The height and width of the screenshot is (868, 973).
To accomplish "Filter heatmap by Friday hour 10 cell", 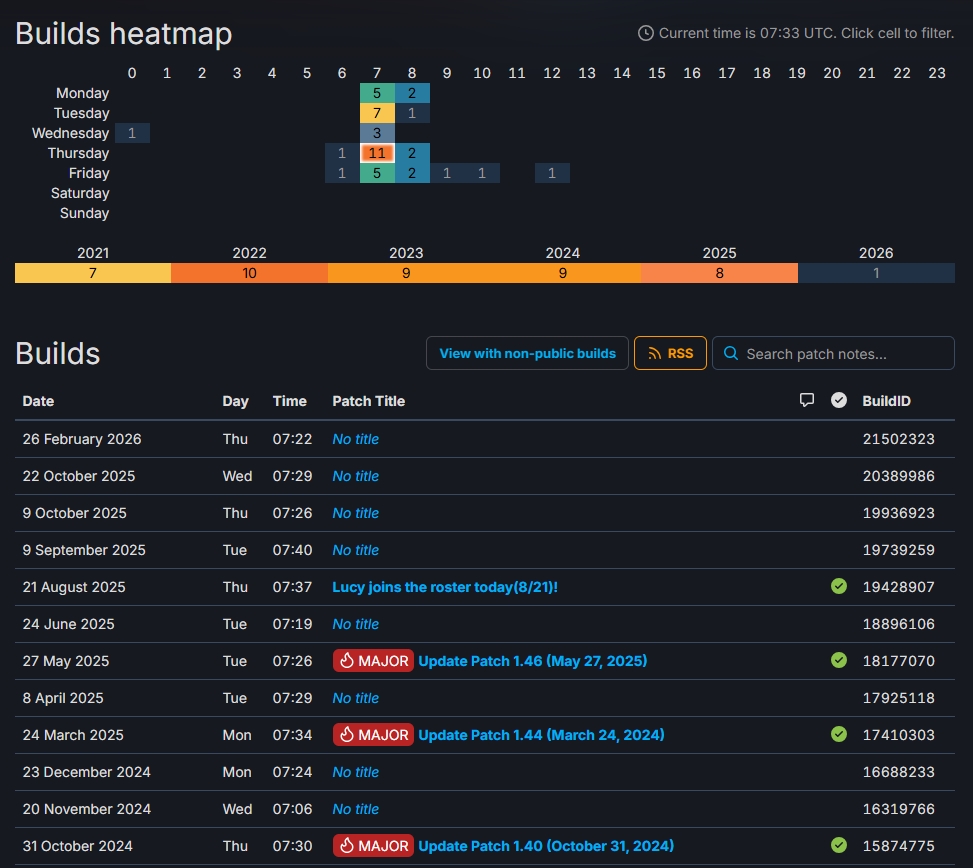I will [x=482, y=173].
